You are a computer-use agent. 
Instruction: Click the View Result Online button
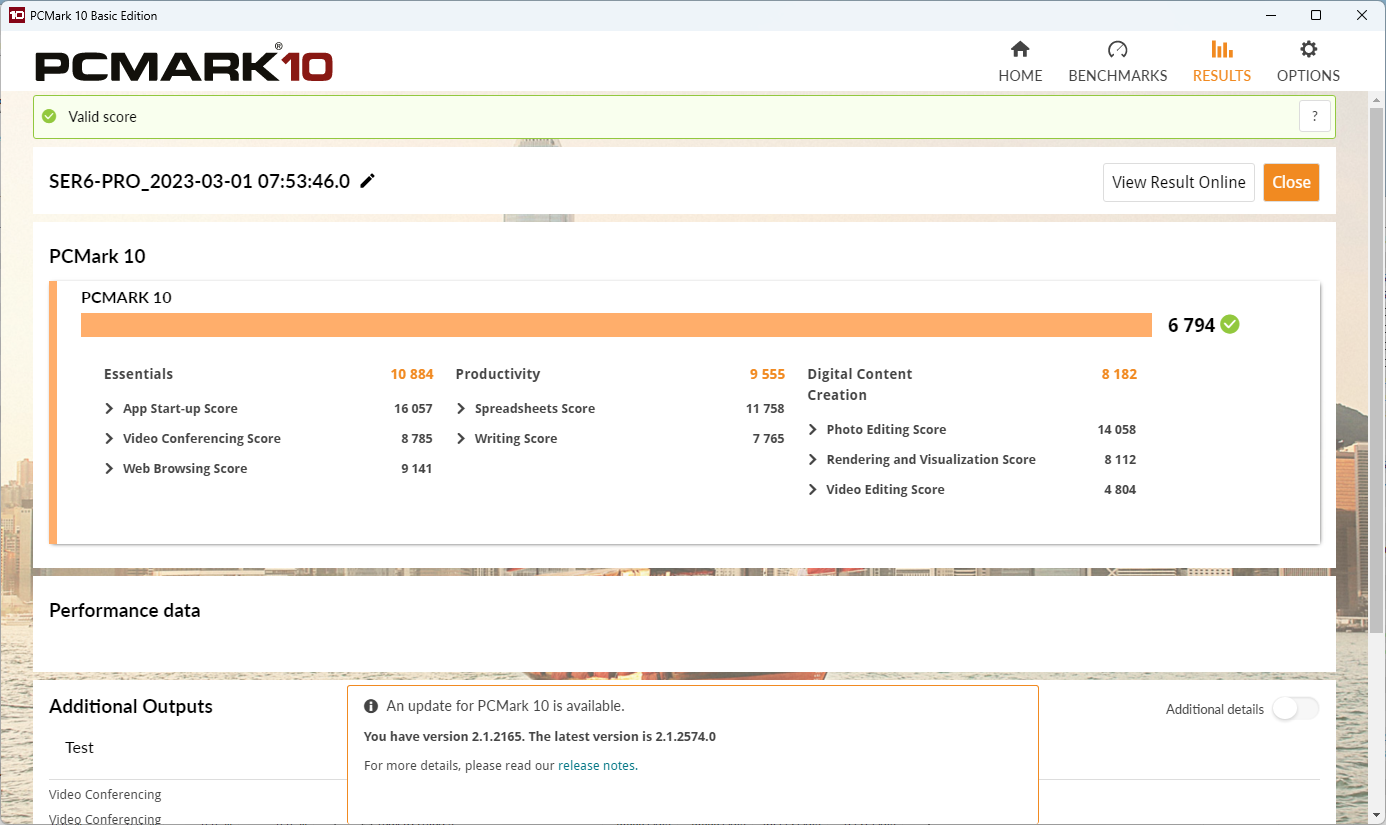pos(1179,182)
